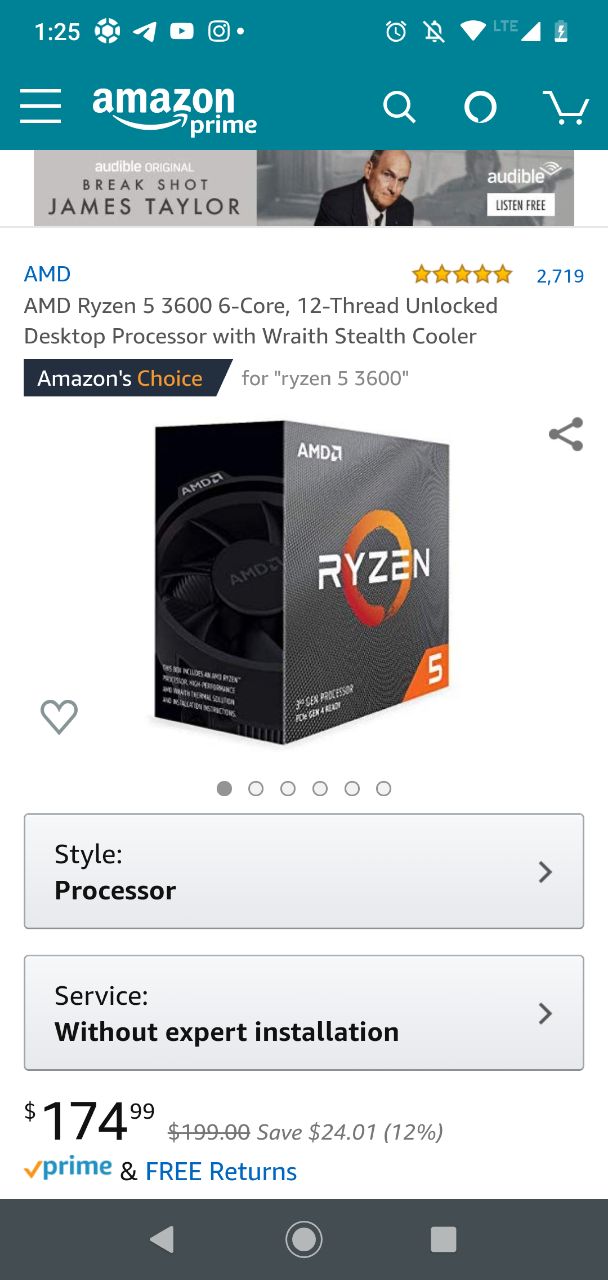Viewport: 608px width, 1280px height.
Task: Expand the Style: Processor selector
Action: pos(304,871)
